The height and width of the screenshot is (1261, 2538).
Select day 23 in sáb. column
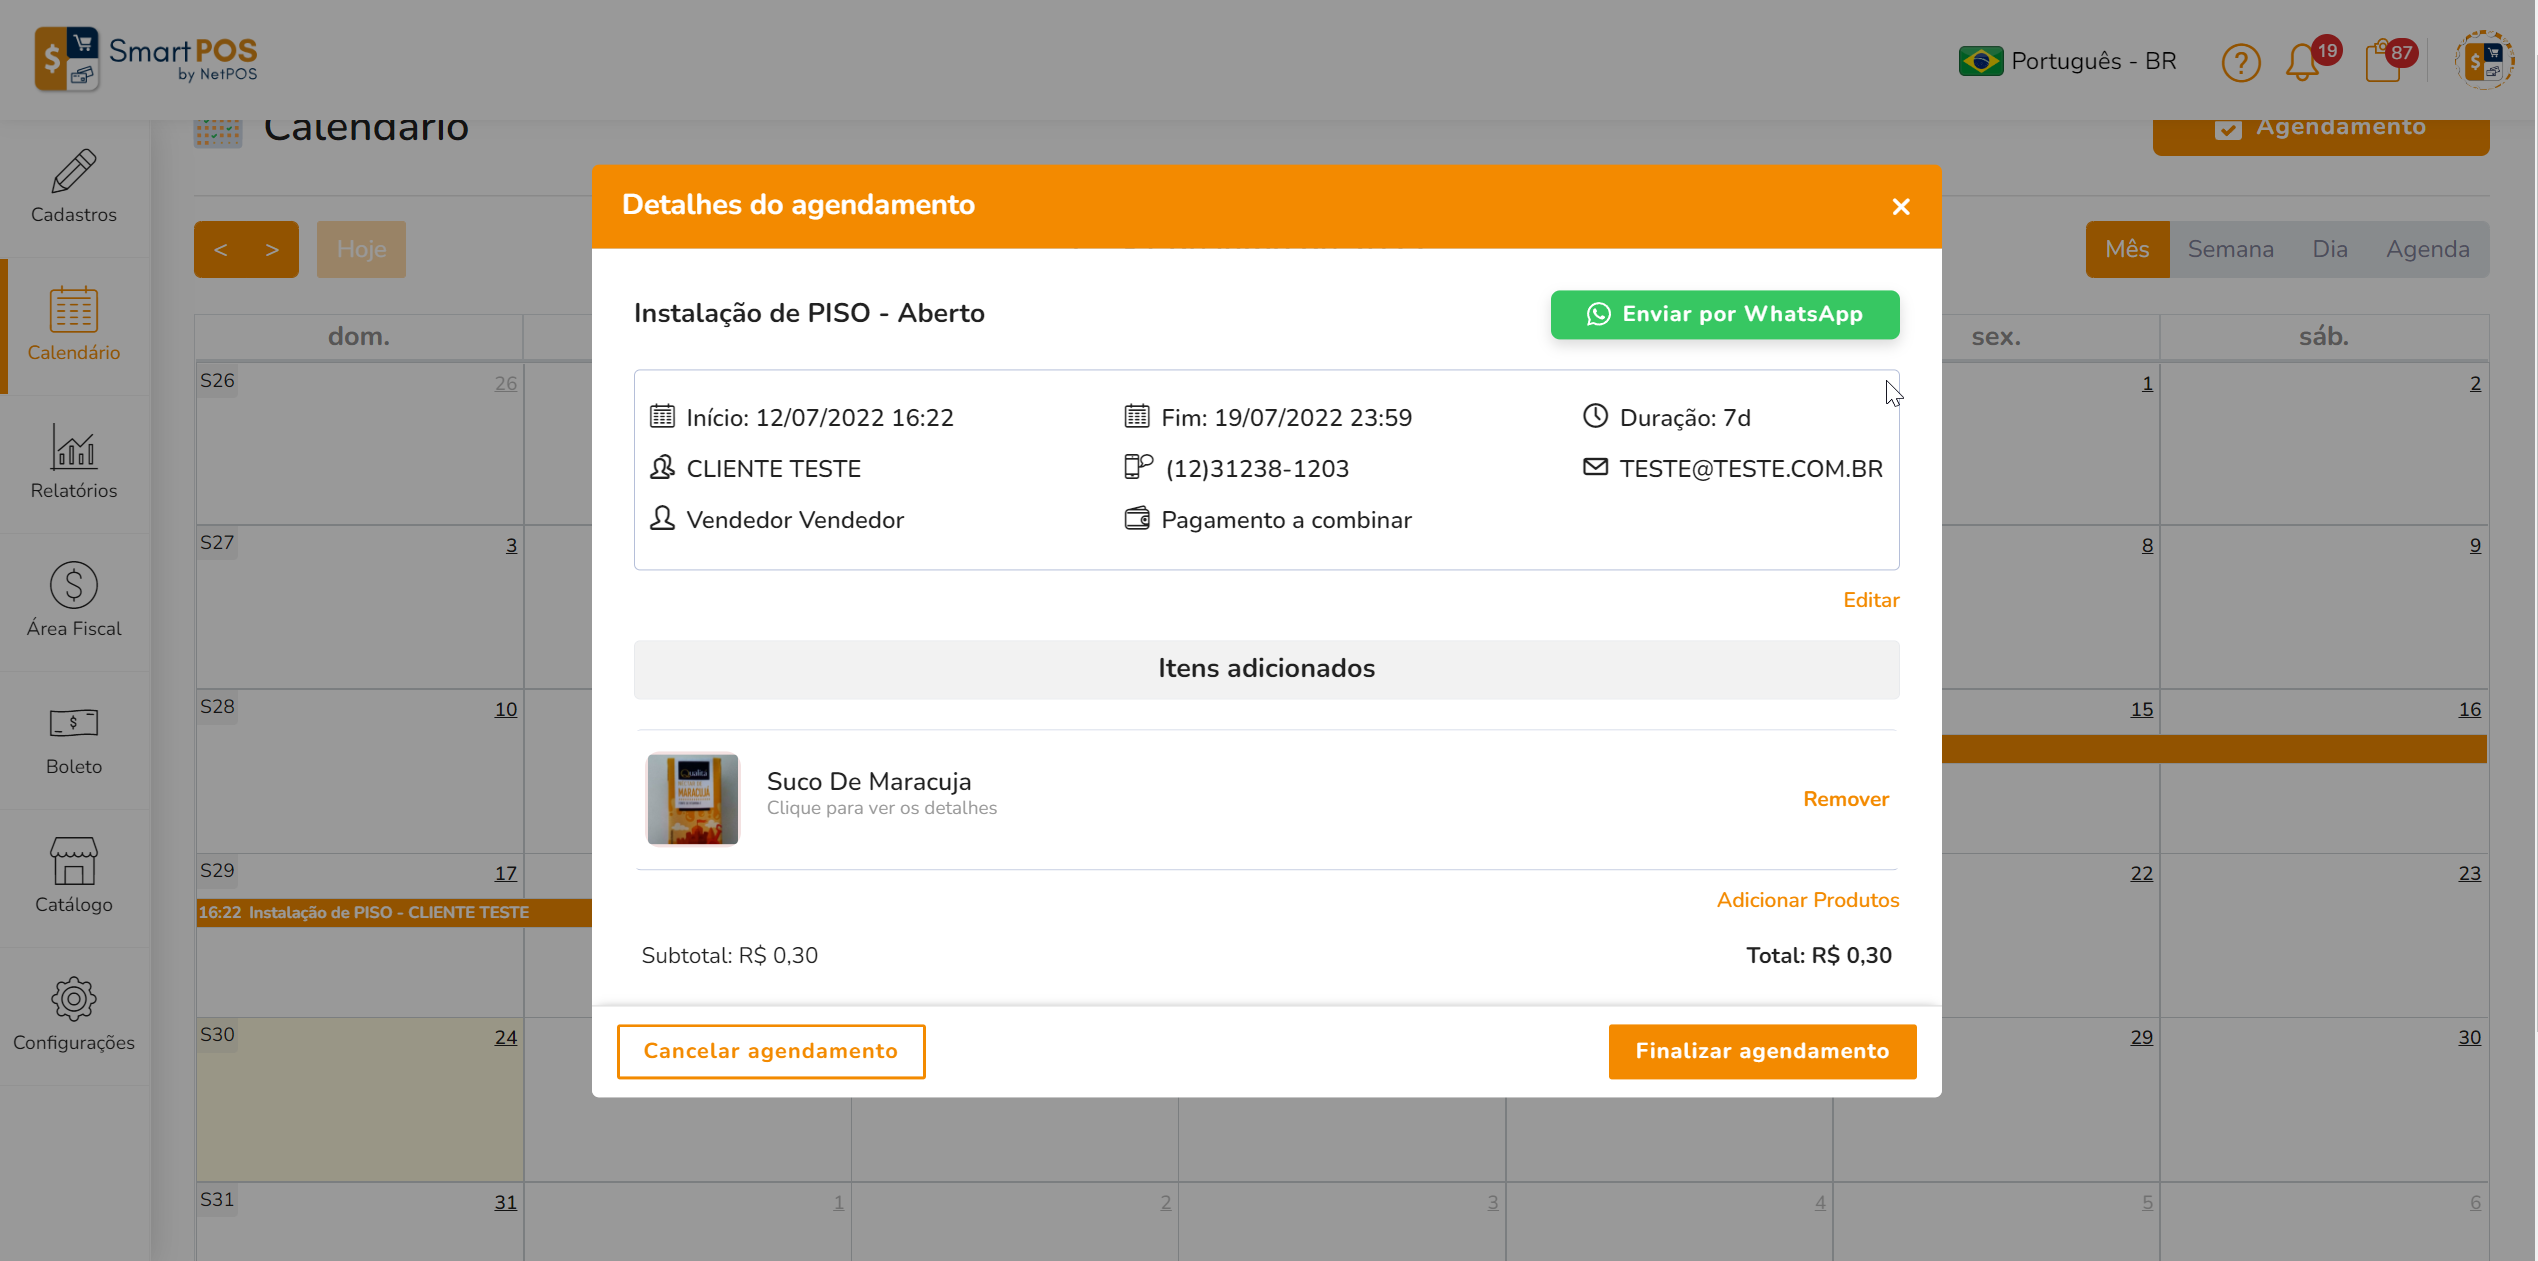pos(2470,873)
